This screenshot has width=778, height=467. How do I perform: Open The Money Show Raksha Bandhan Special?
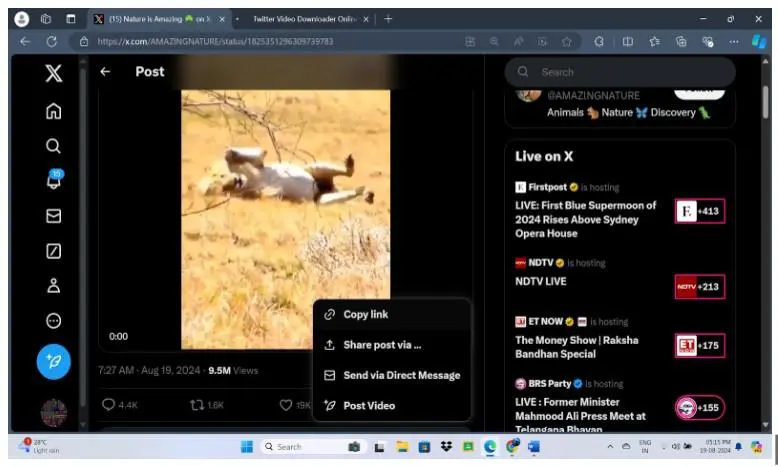pyautogui.click(x=577, y=346)
